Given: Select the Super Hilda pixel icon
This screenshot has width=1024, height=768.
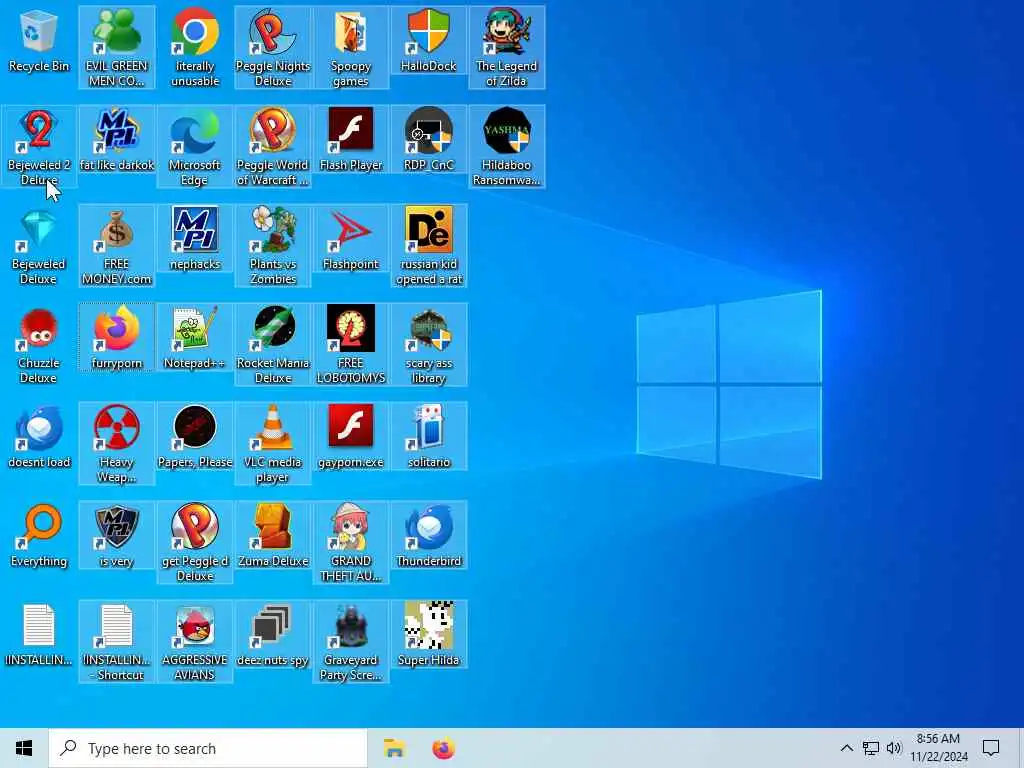Looking at the screenshot, I should [429, 635].
